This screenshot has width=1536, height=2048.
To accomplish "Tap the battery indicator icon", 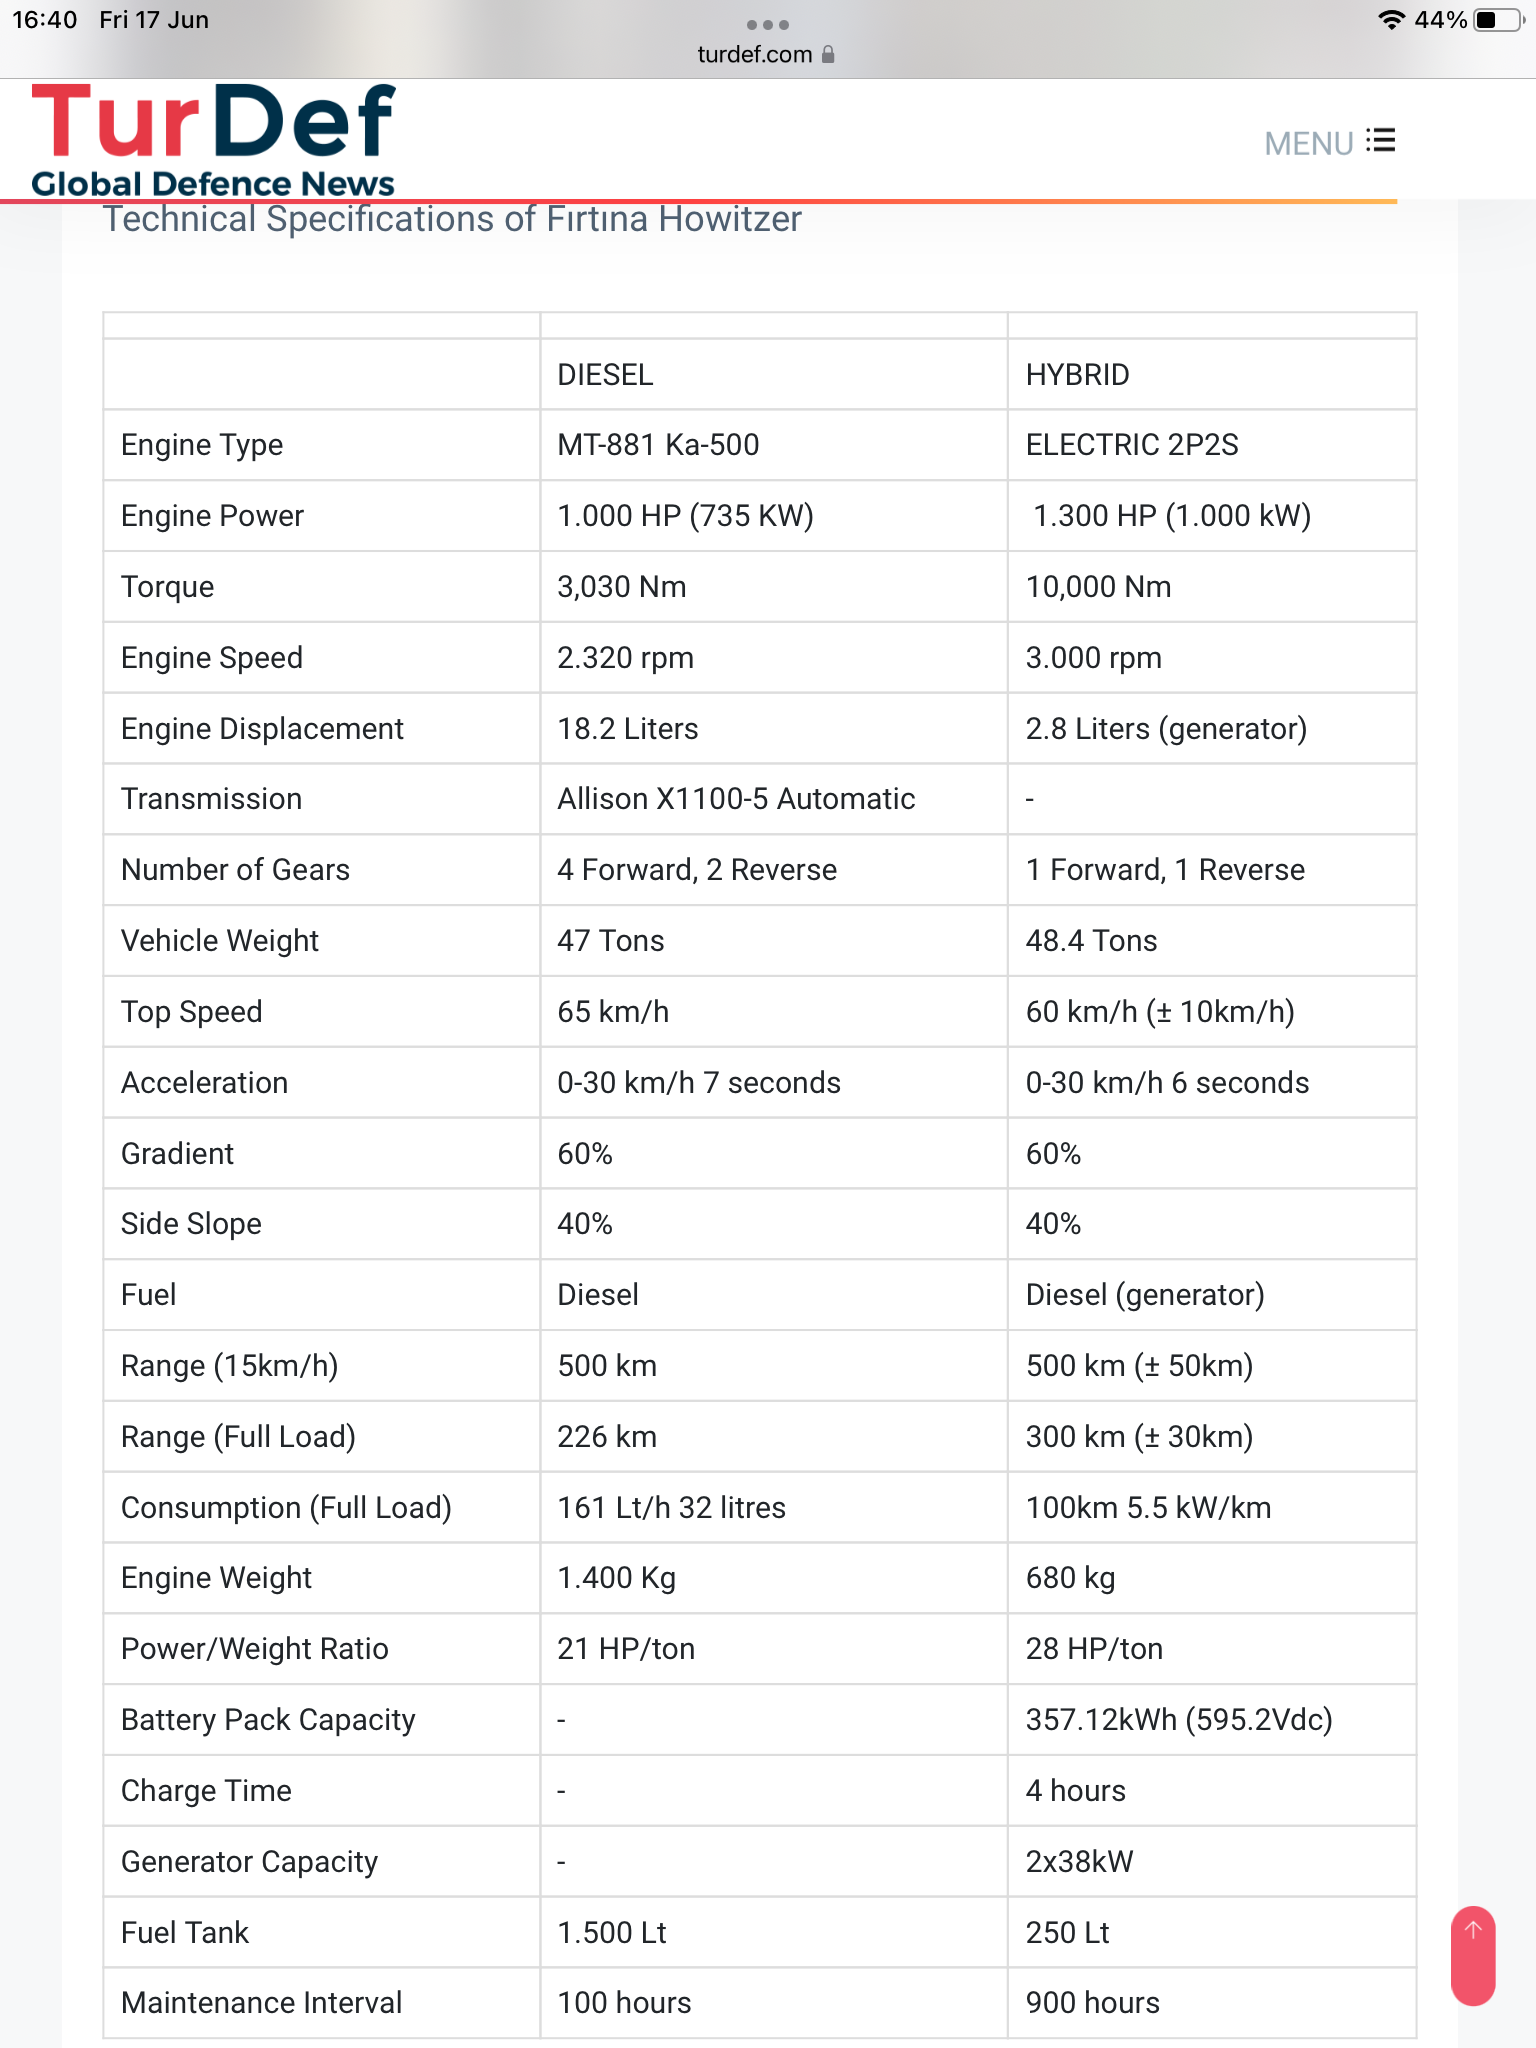I will [1497, 21].
